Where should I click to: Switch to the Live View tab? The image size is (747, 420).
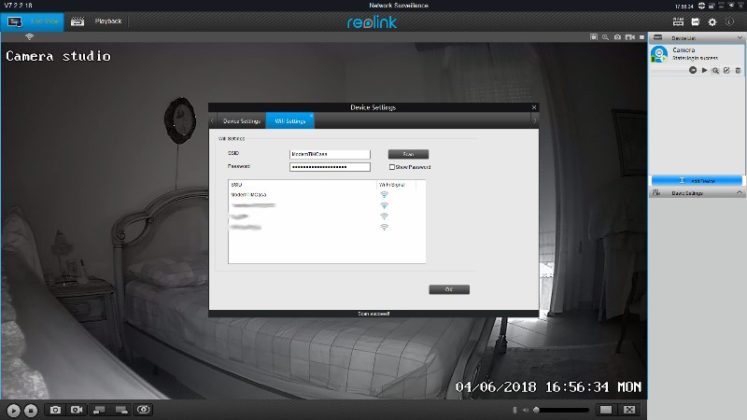(x=32, y=22)
